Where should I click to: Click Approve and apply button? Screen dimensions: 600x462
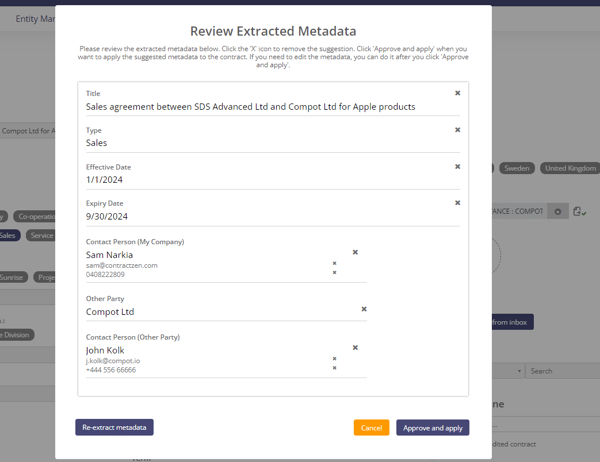click(x=432, y=428)
